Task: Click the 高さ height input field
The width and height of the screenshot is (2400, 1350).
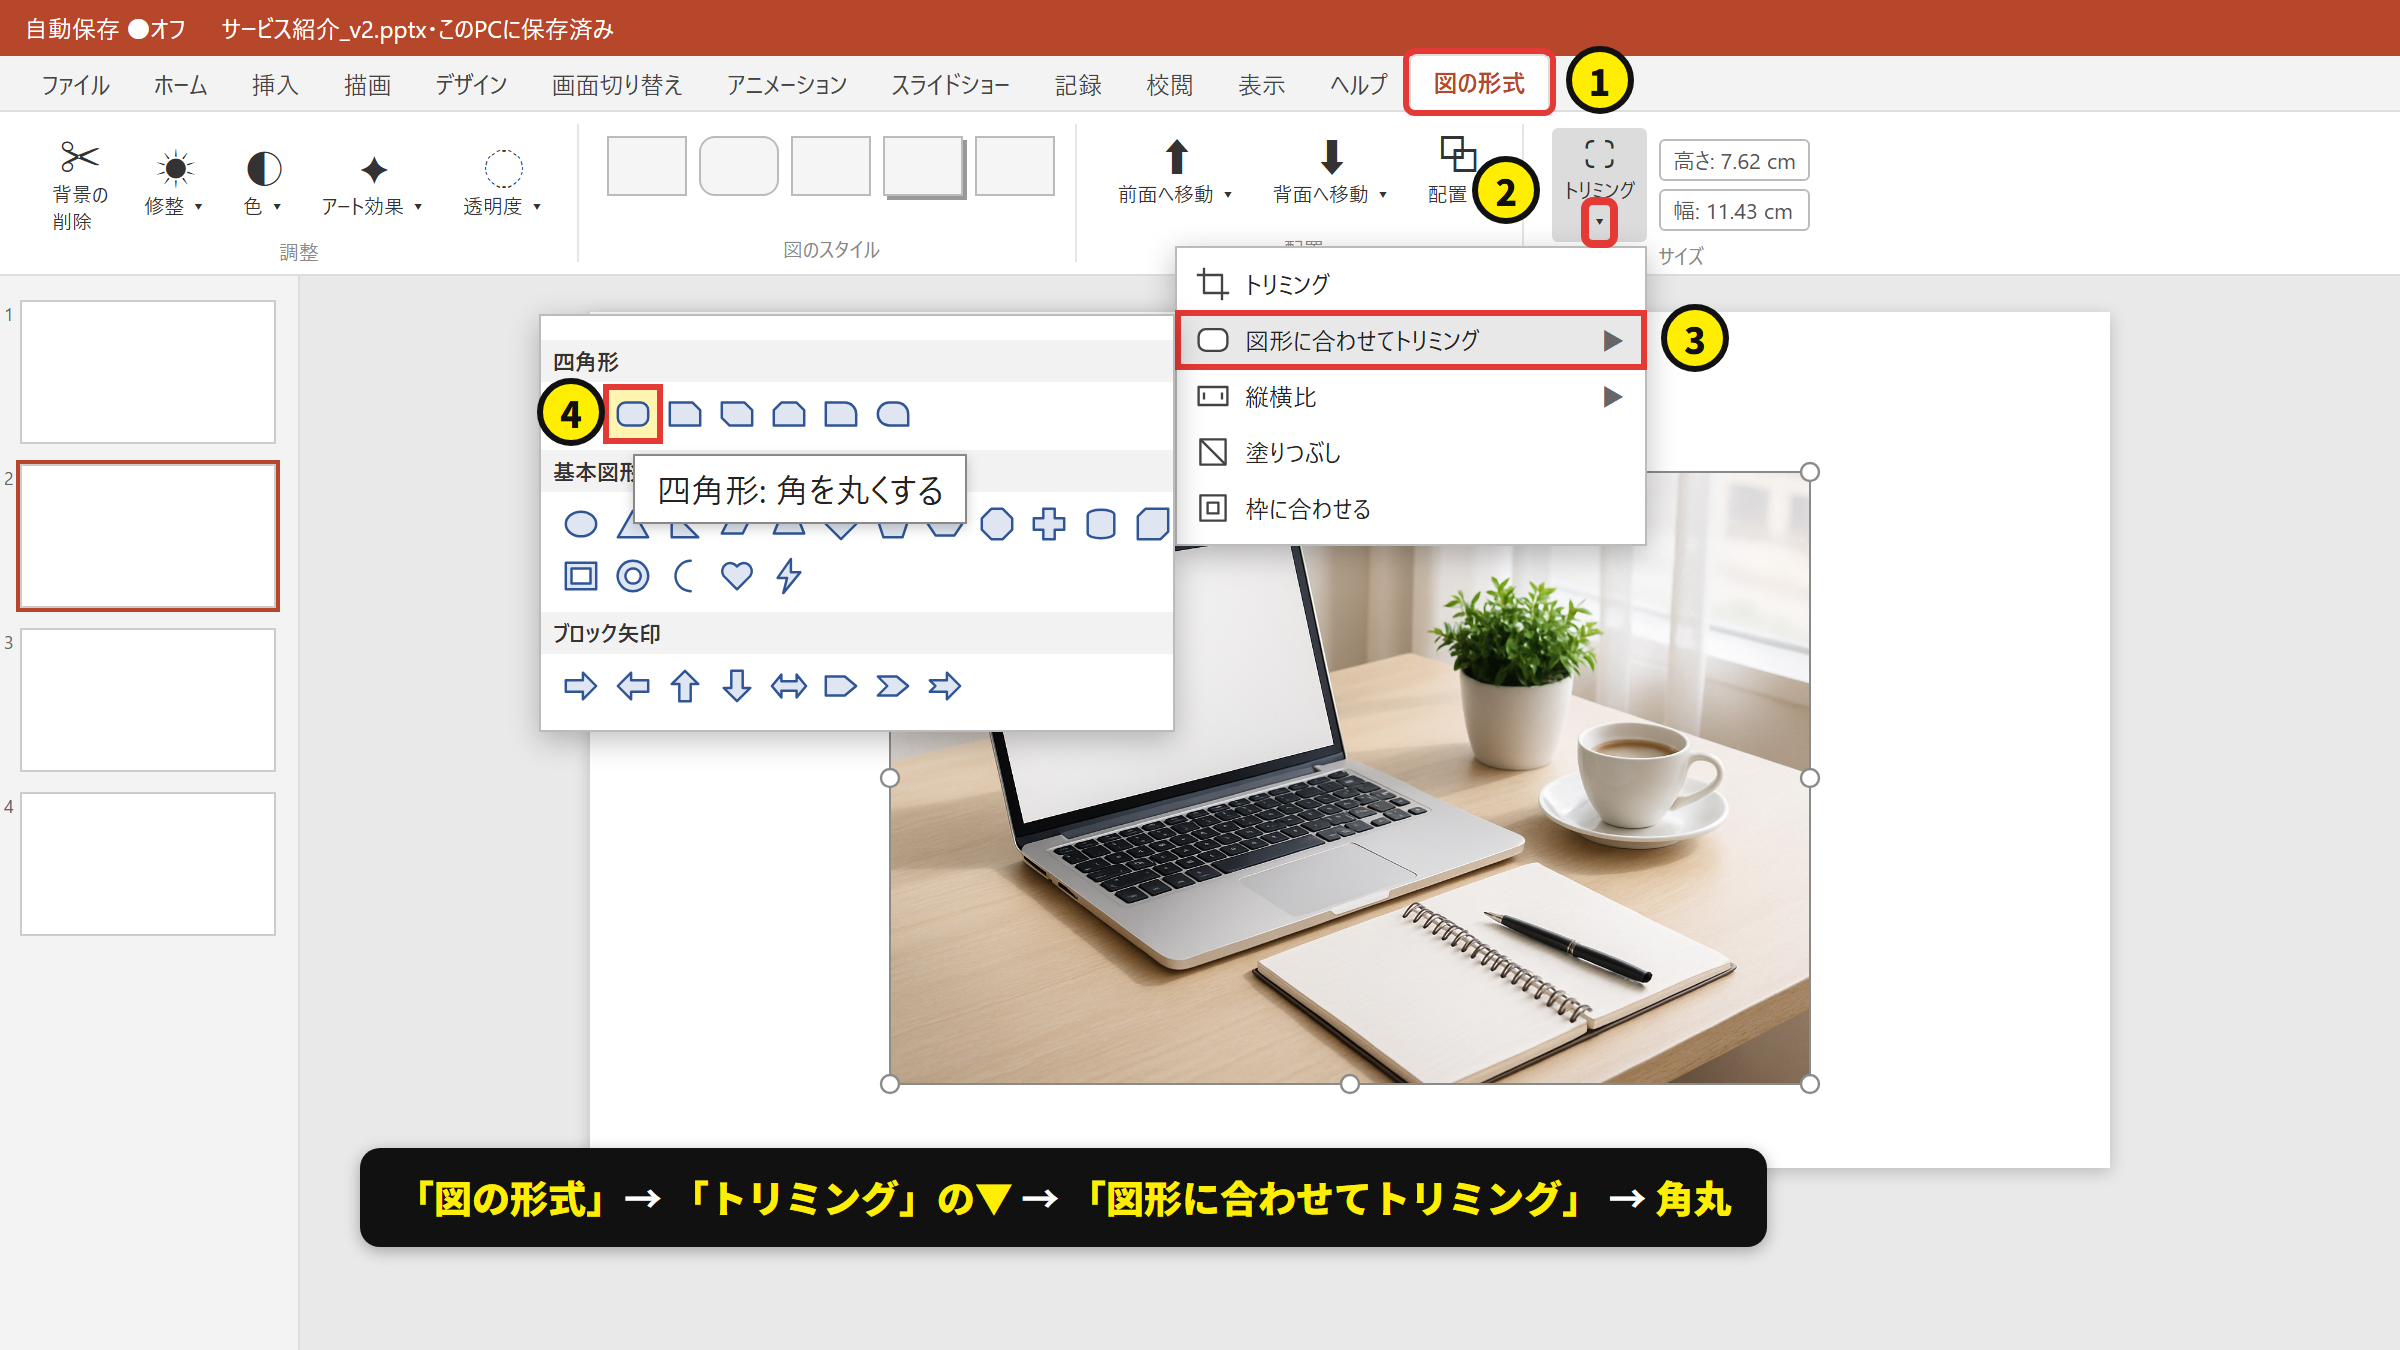Action: 1734,161
